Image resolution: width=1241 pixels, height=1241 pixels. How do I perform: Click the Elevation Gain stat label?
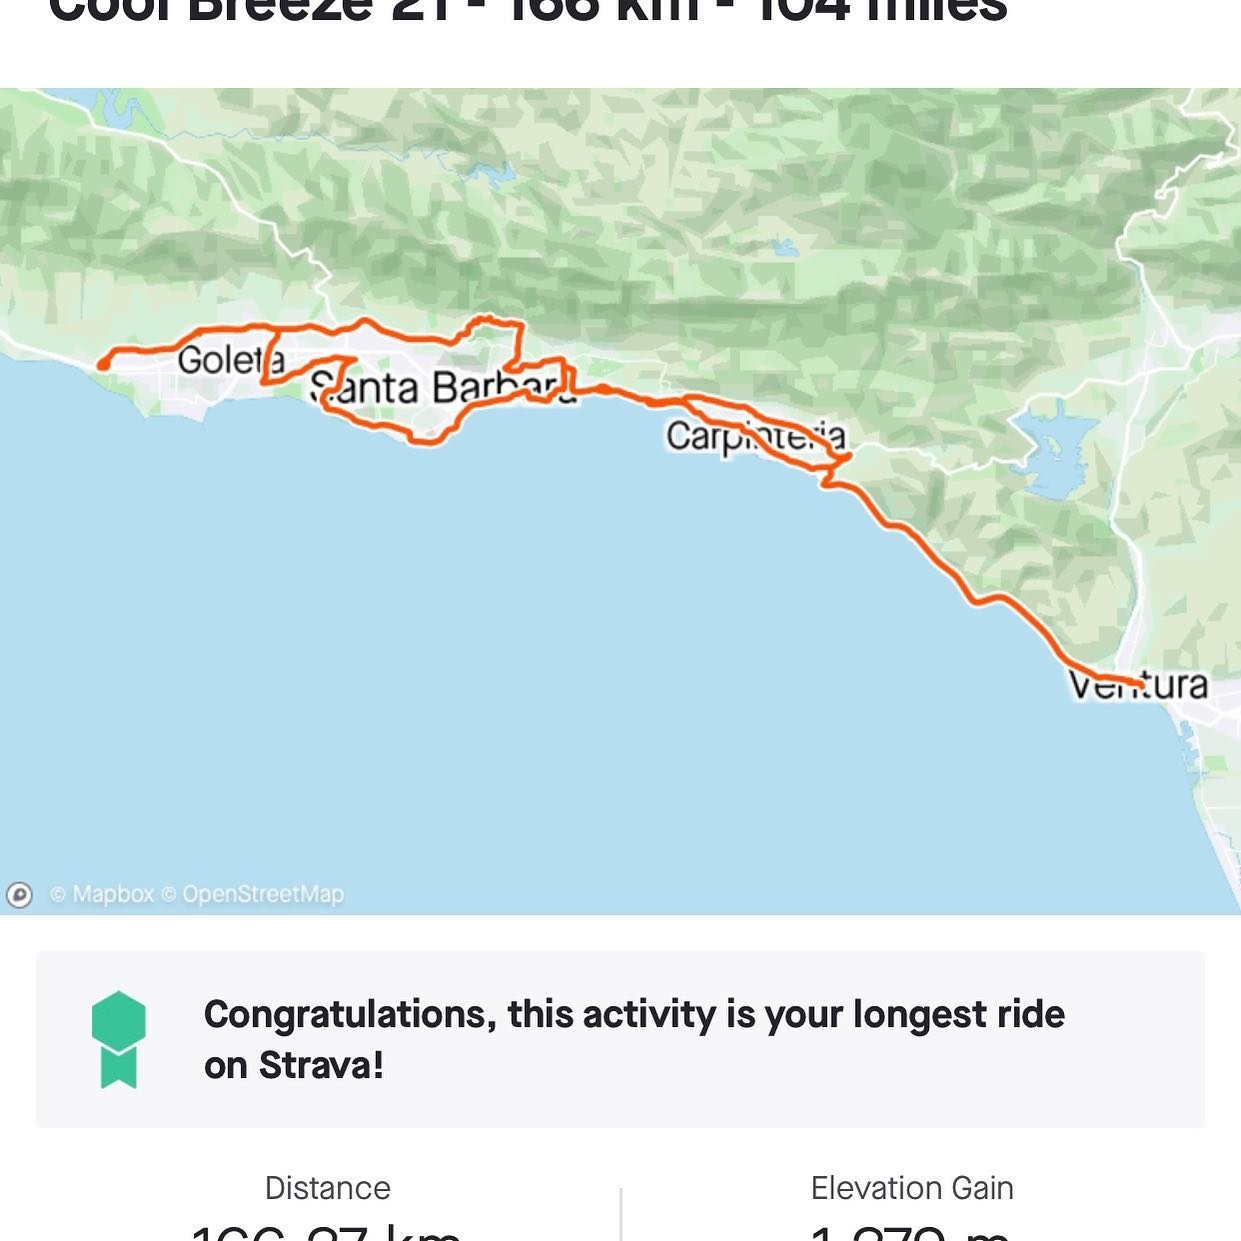(912, 1188)
